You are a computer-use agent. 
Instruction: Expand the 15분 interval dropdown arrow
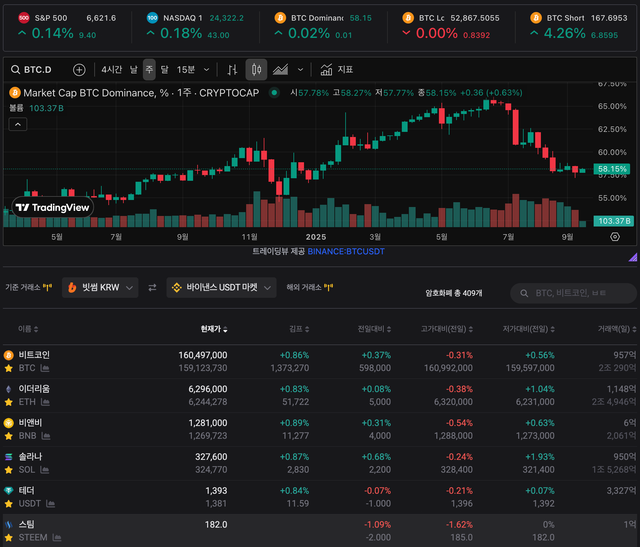click(x=207, y=70)
